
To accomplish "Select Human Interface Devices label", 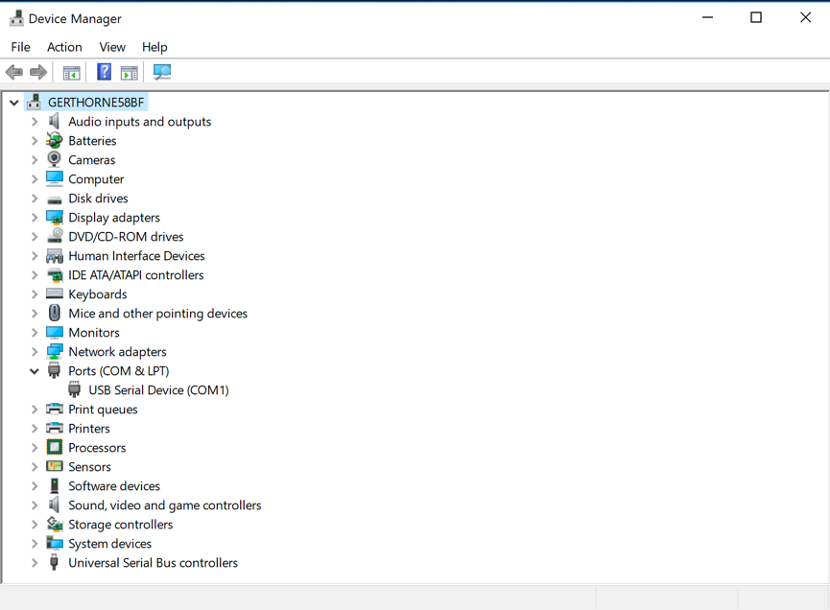I will 137,256.
